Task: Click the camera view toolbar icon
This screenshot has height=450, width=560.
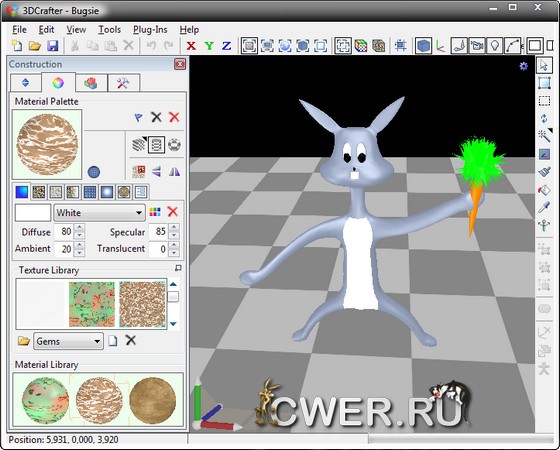Action: pyautogui.click(x=477, y=46)
